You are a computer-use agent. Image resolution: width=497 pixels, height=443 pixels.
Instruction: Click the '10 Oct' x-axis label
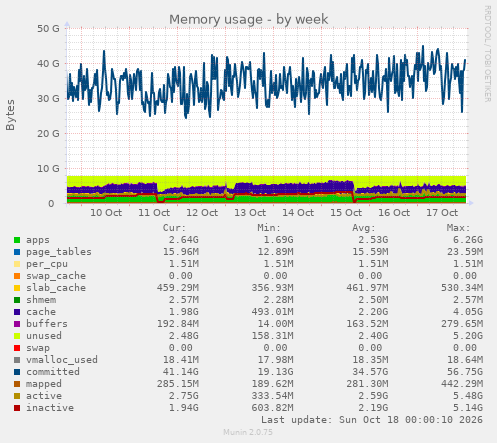tap(106, 213)
